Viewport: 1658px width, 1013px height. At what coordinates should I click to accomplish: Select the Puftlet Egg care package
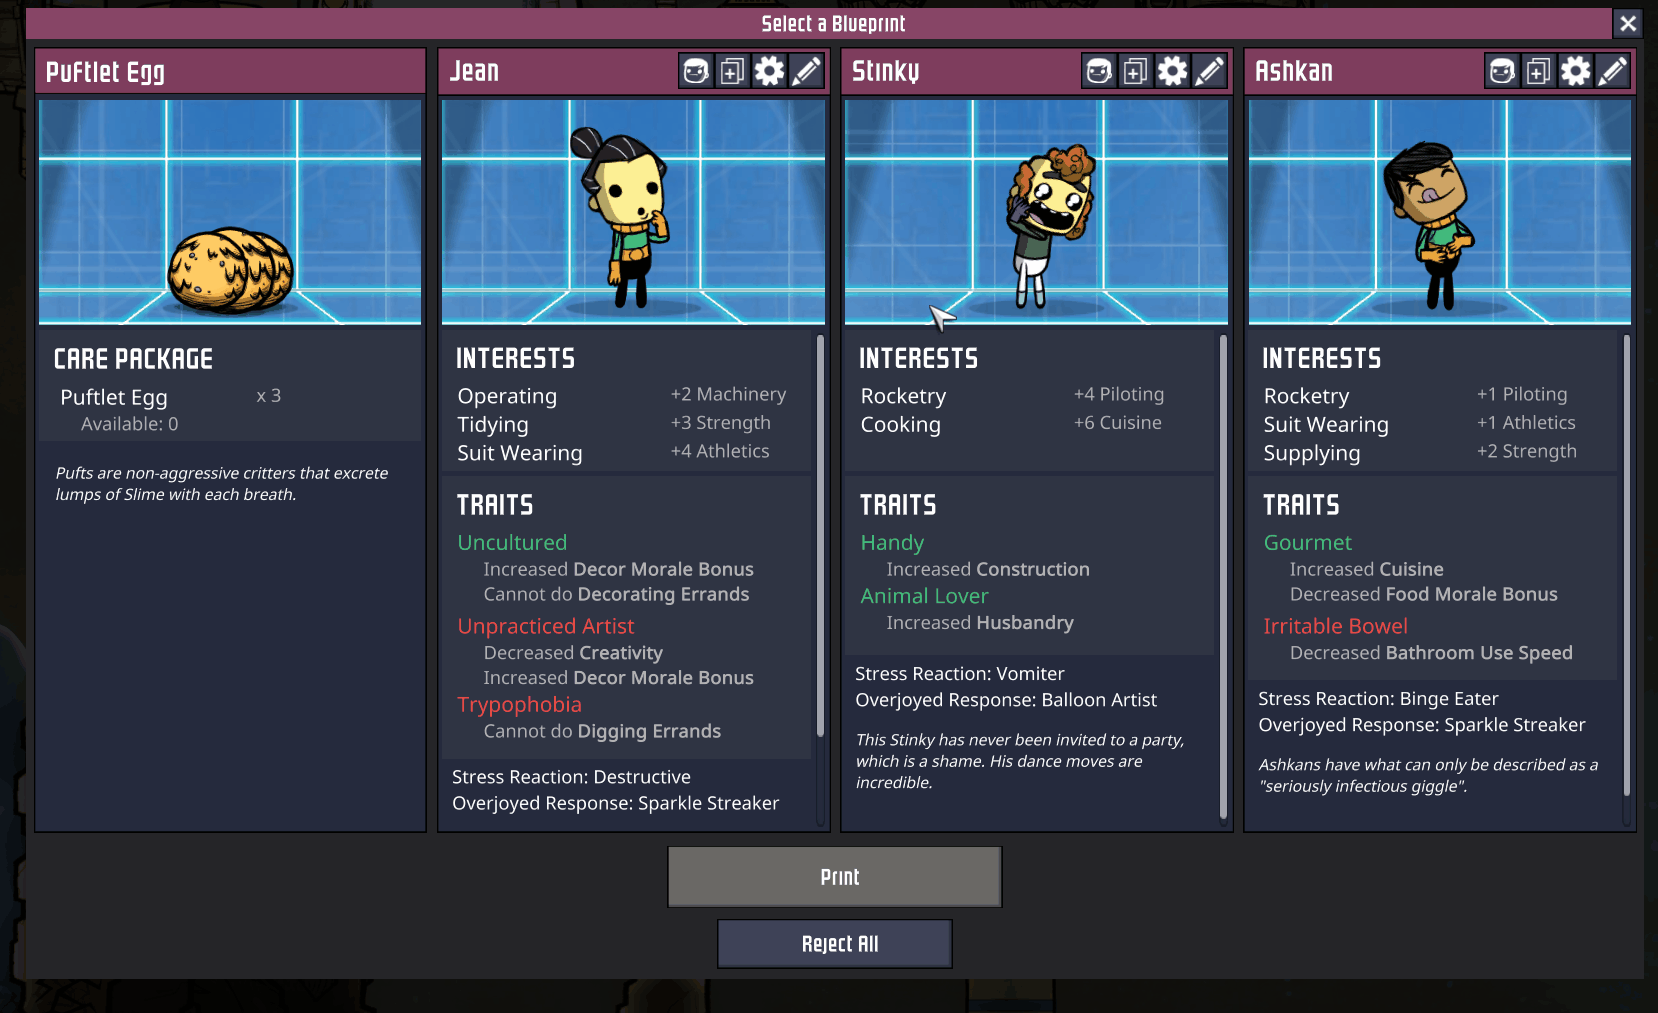click(x=230, y=212)
